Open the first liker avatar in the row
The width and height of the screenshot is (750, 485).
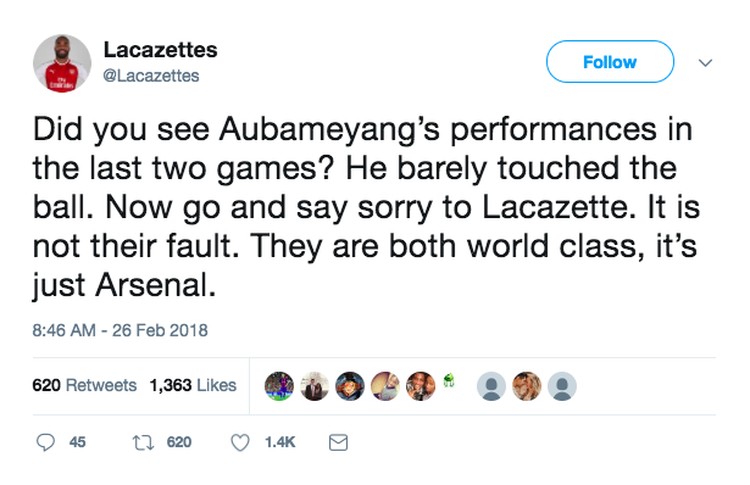[280, 386]
